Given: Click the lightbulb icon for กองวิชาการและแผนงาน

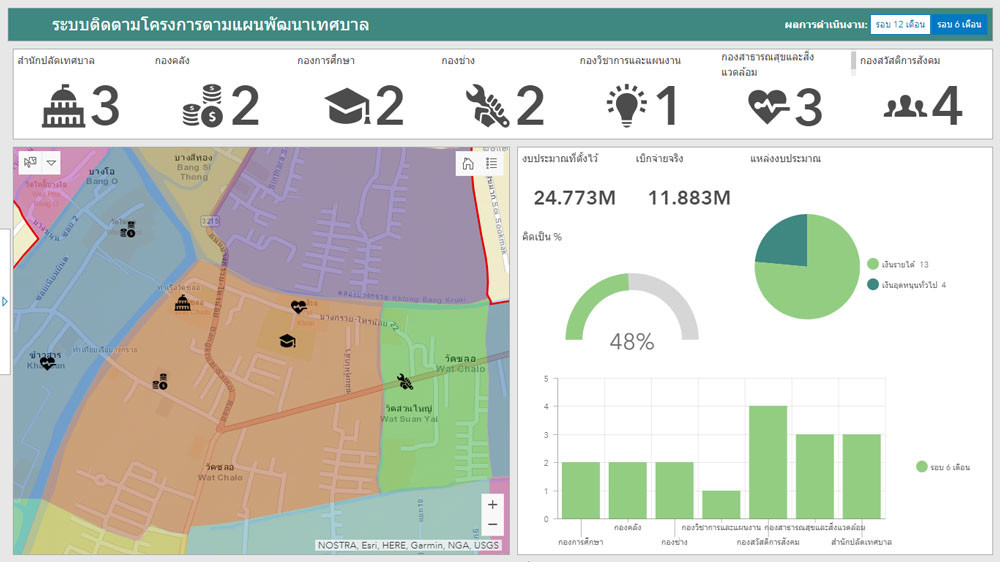Looking at the screenshot, I should click(x=627, y=106).
